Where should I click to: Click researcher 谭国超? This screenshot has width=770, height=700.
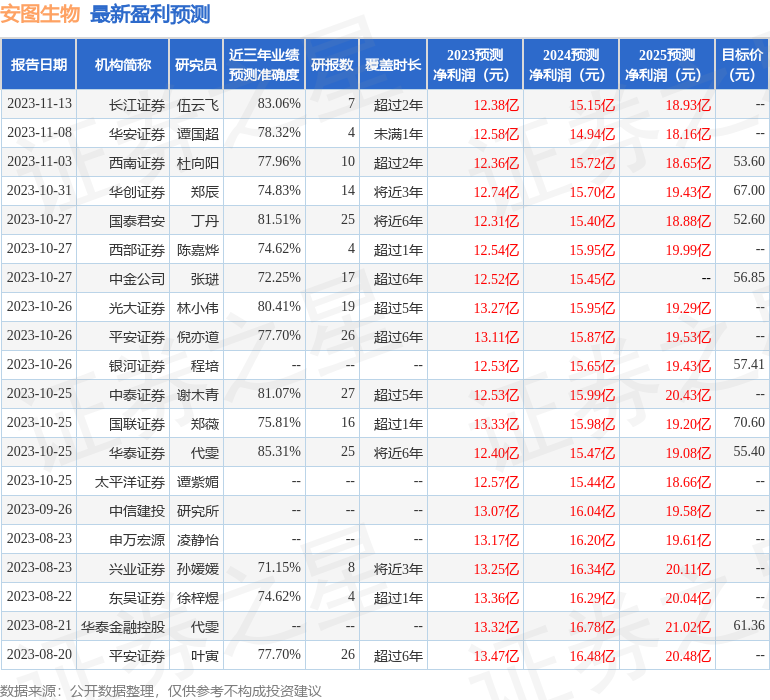(x=197, y=134)
